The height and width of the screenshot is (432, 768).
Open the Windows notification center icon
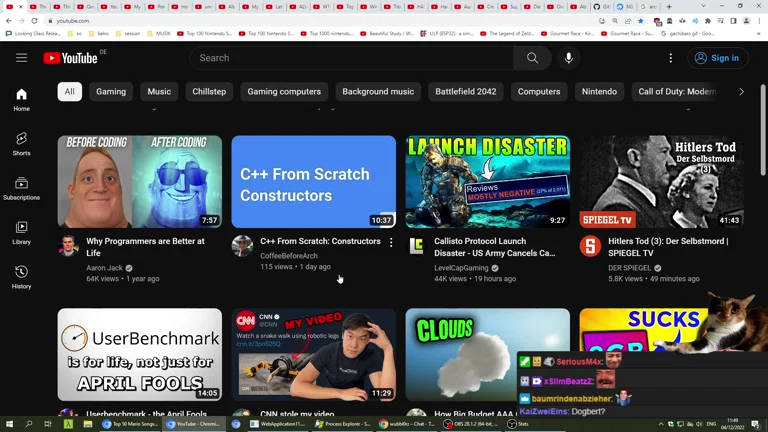[x=755, y=424]
